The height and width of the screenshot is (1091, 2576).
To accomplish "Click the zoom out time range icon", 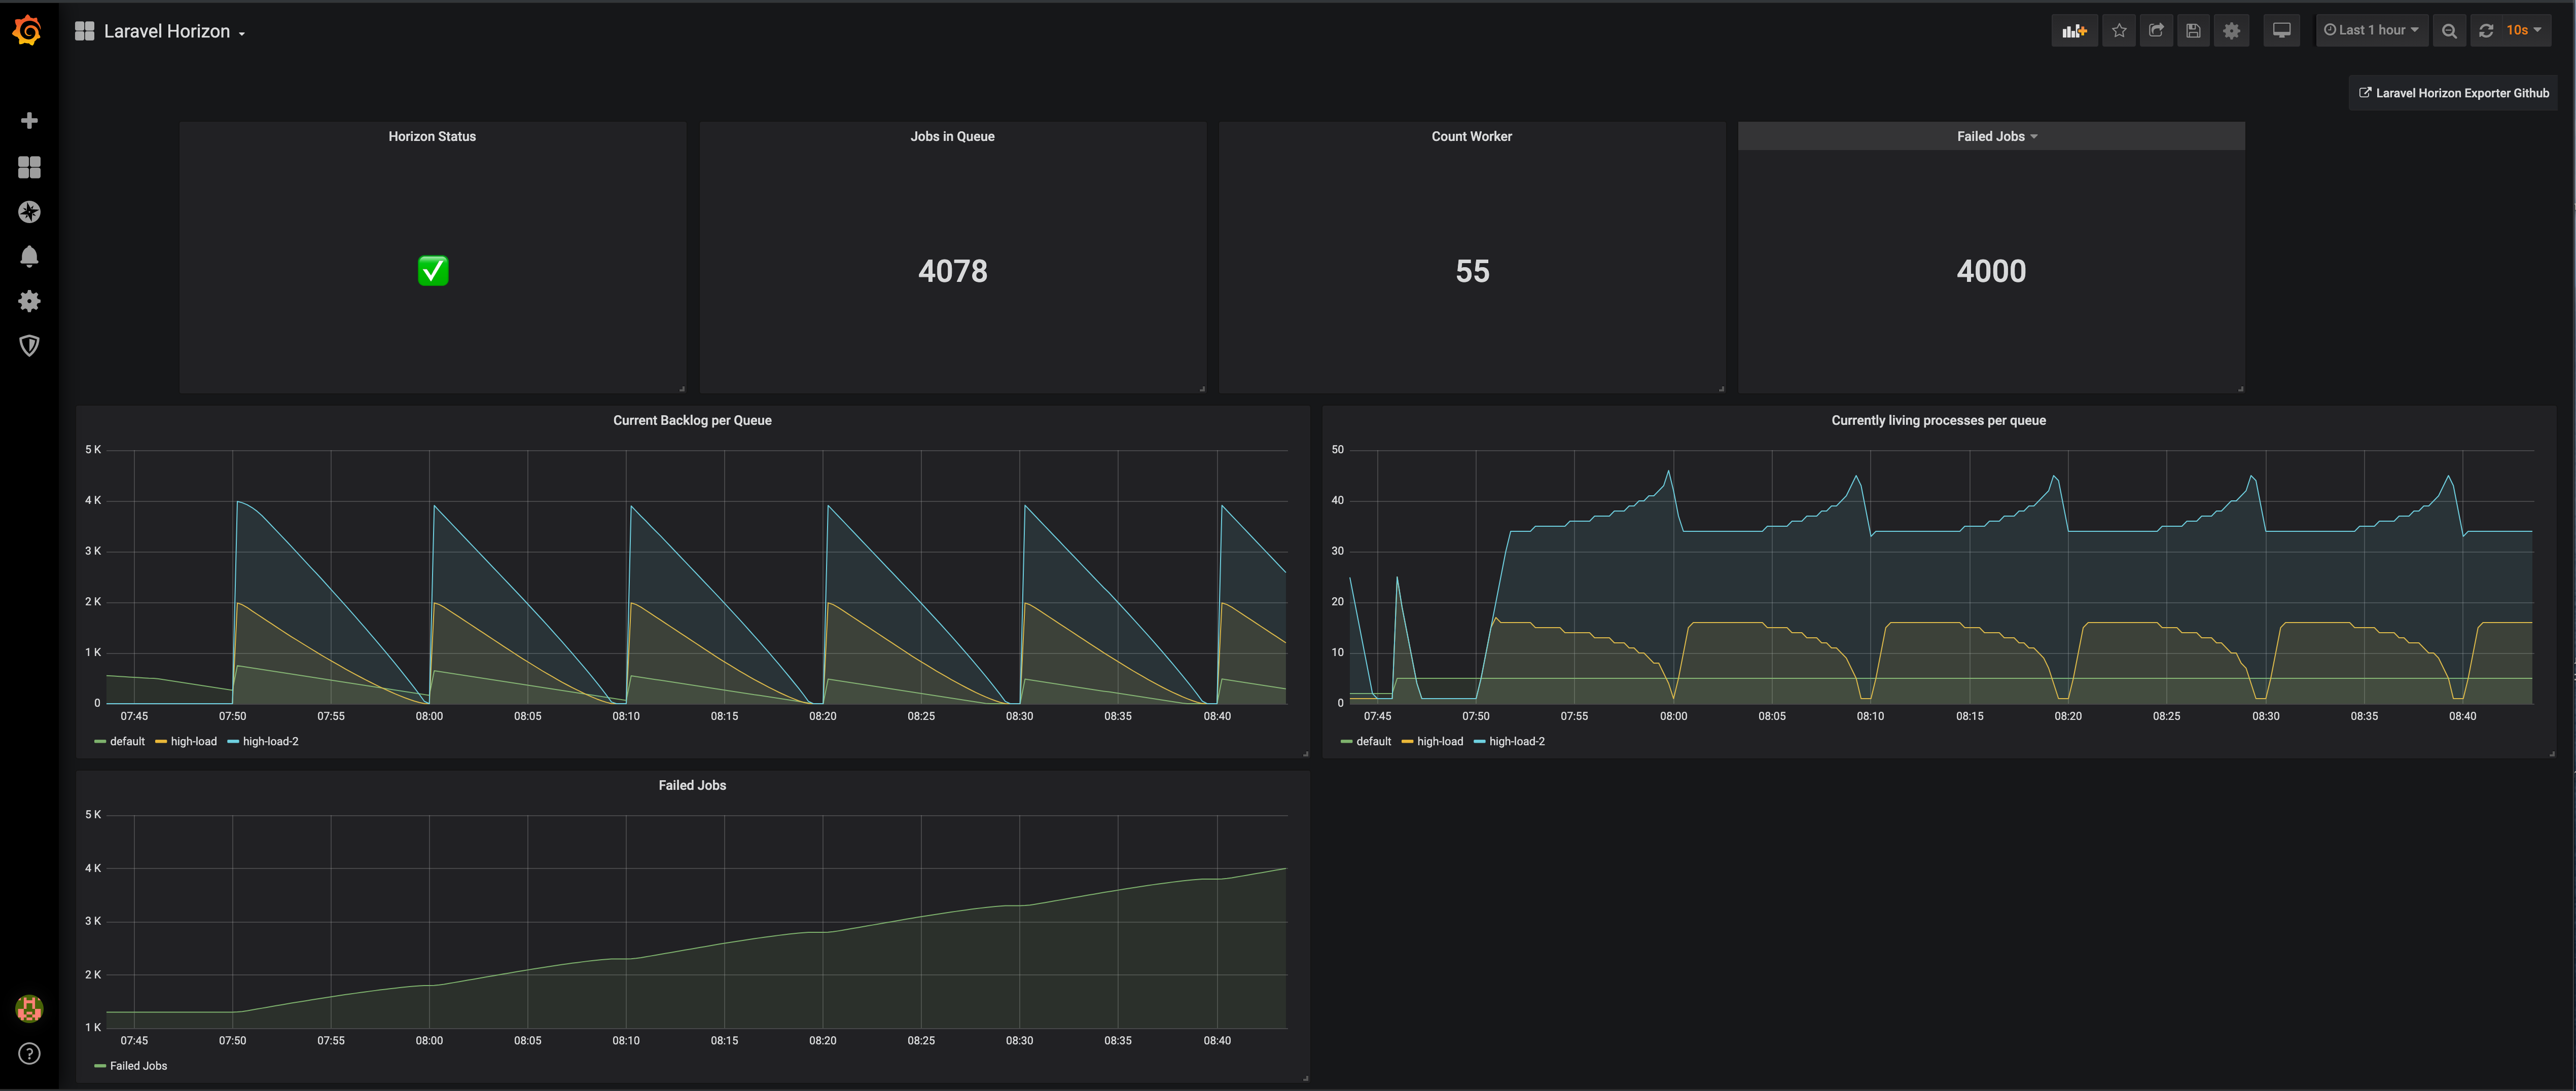I will 2449,31.
